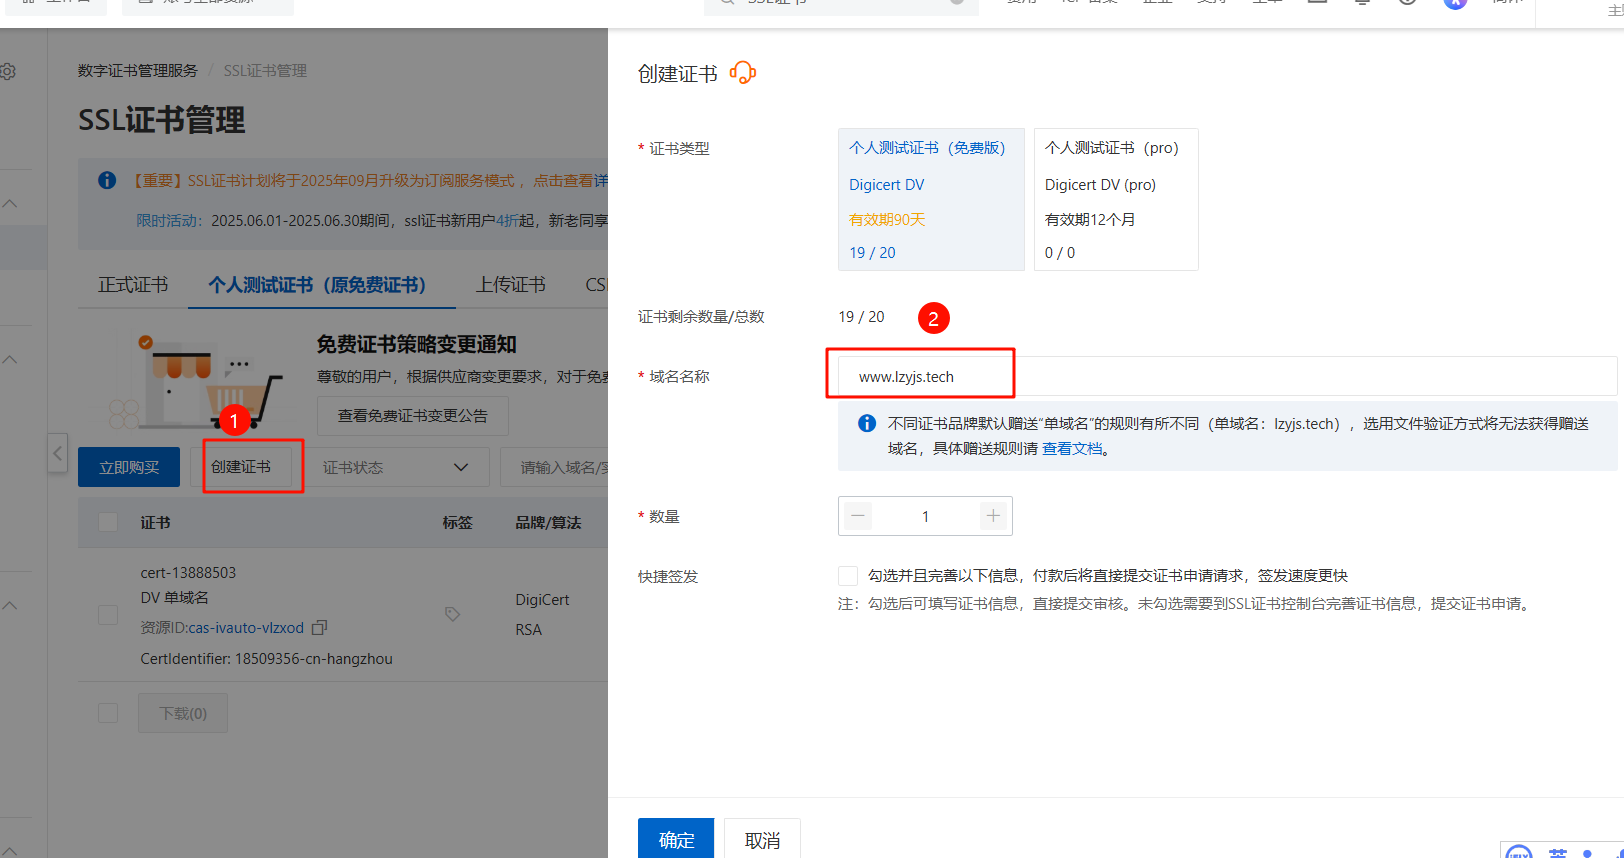The image size is (1624, 858).
Task: Select the 个人测试证书 (pro) certificate type card
Action: [1115, 199]
